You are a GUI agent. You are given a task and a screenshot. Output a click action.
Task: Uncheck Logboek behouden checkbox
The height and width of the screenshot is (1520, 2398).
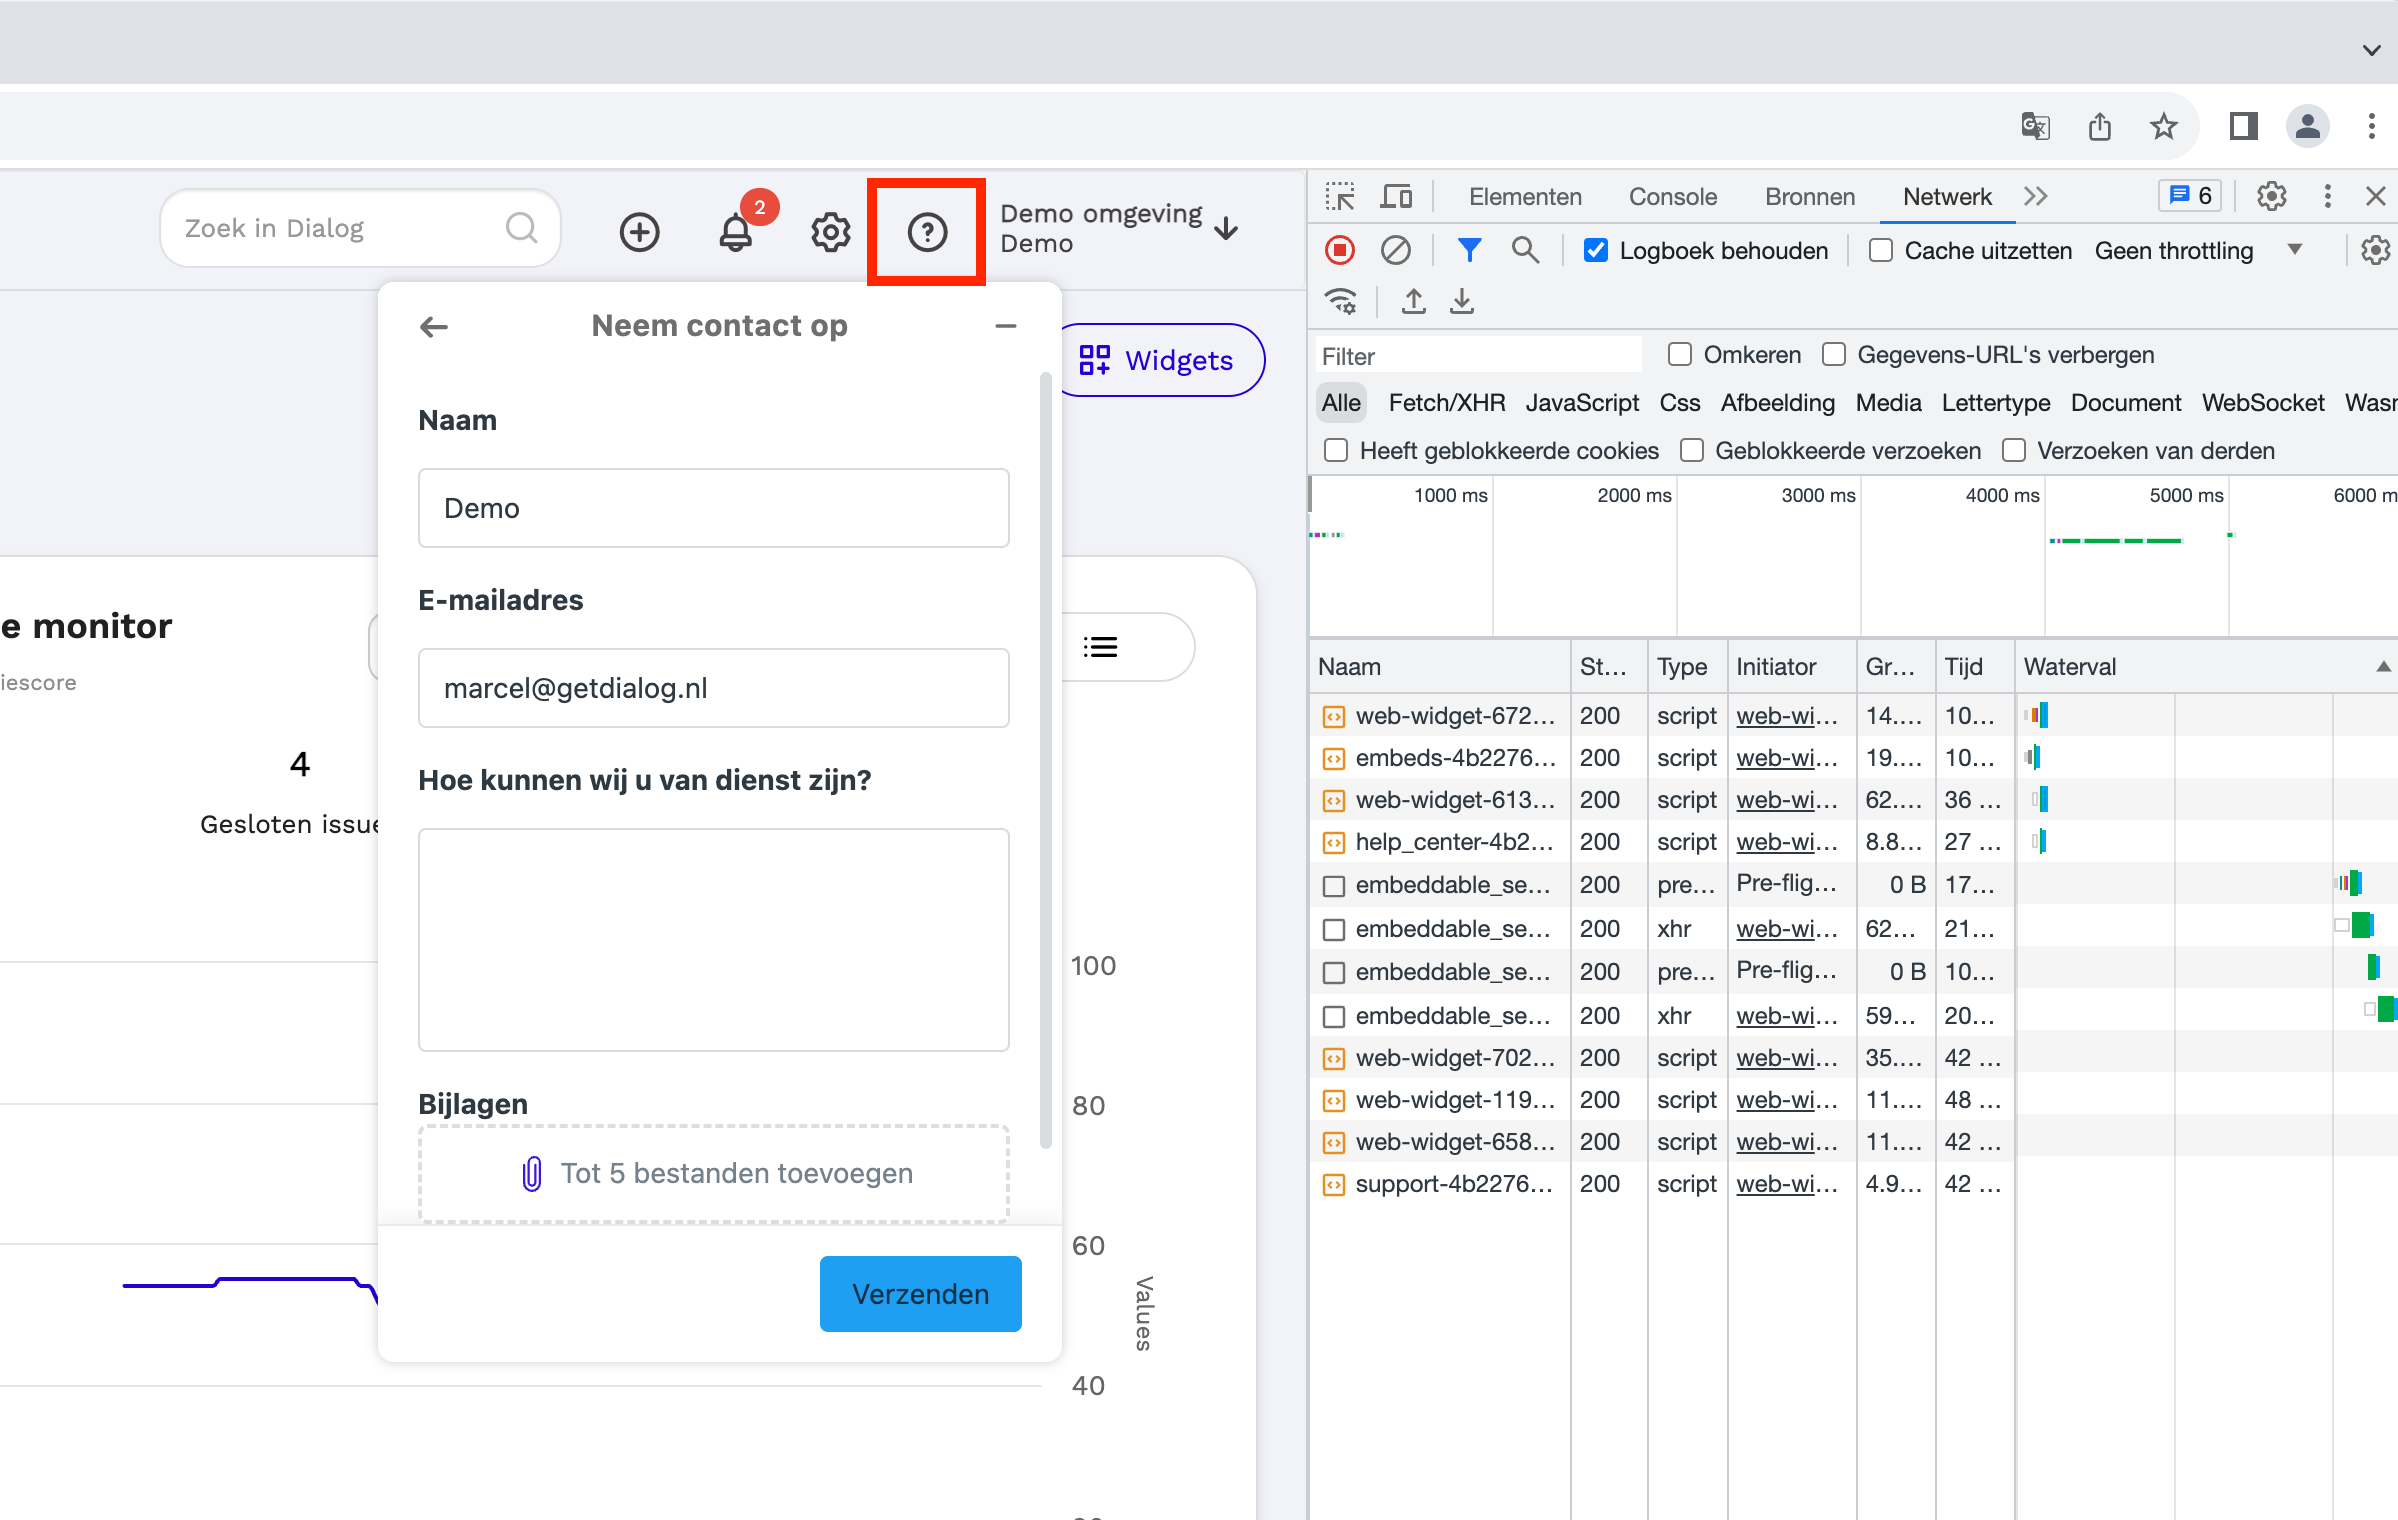tap(1596, 250)
